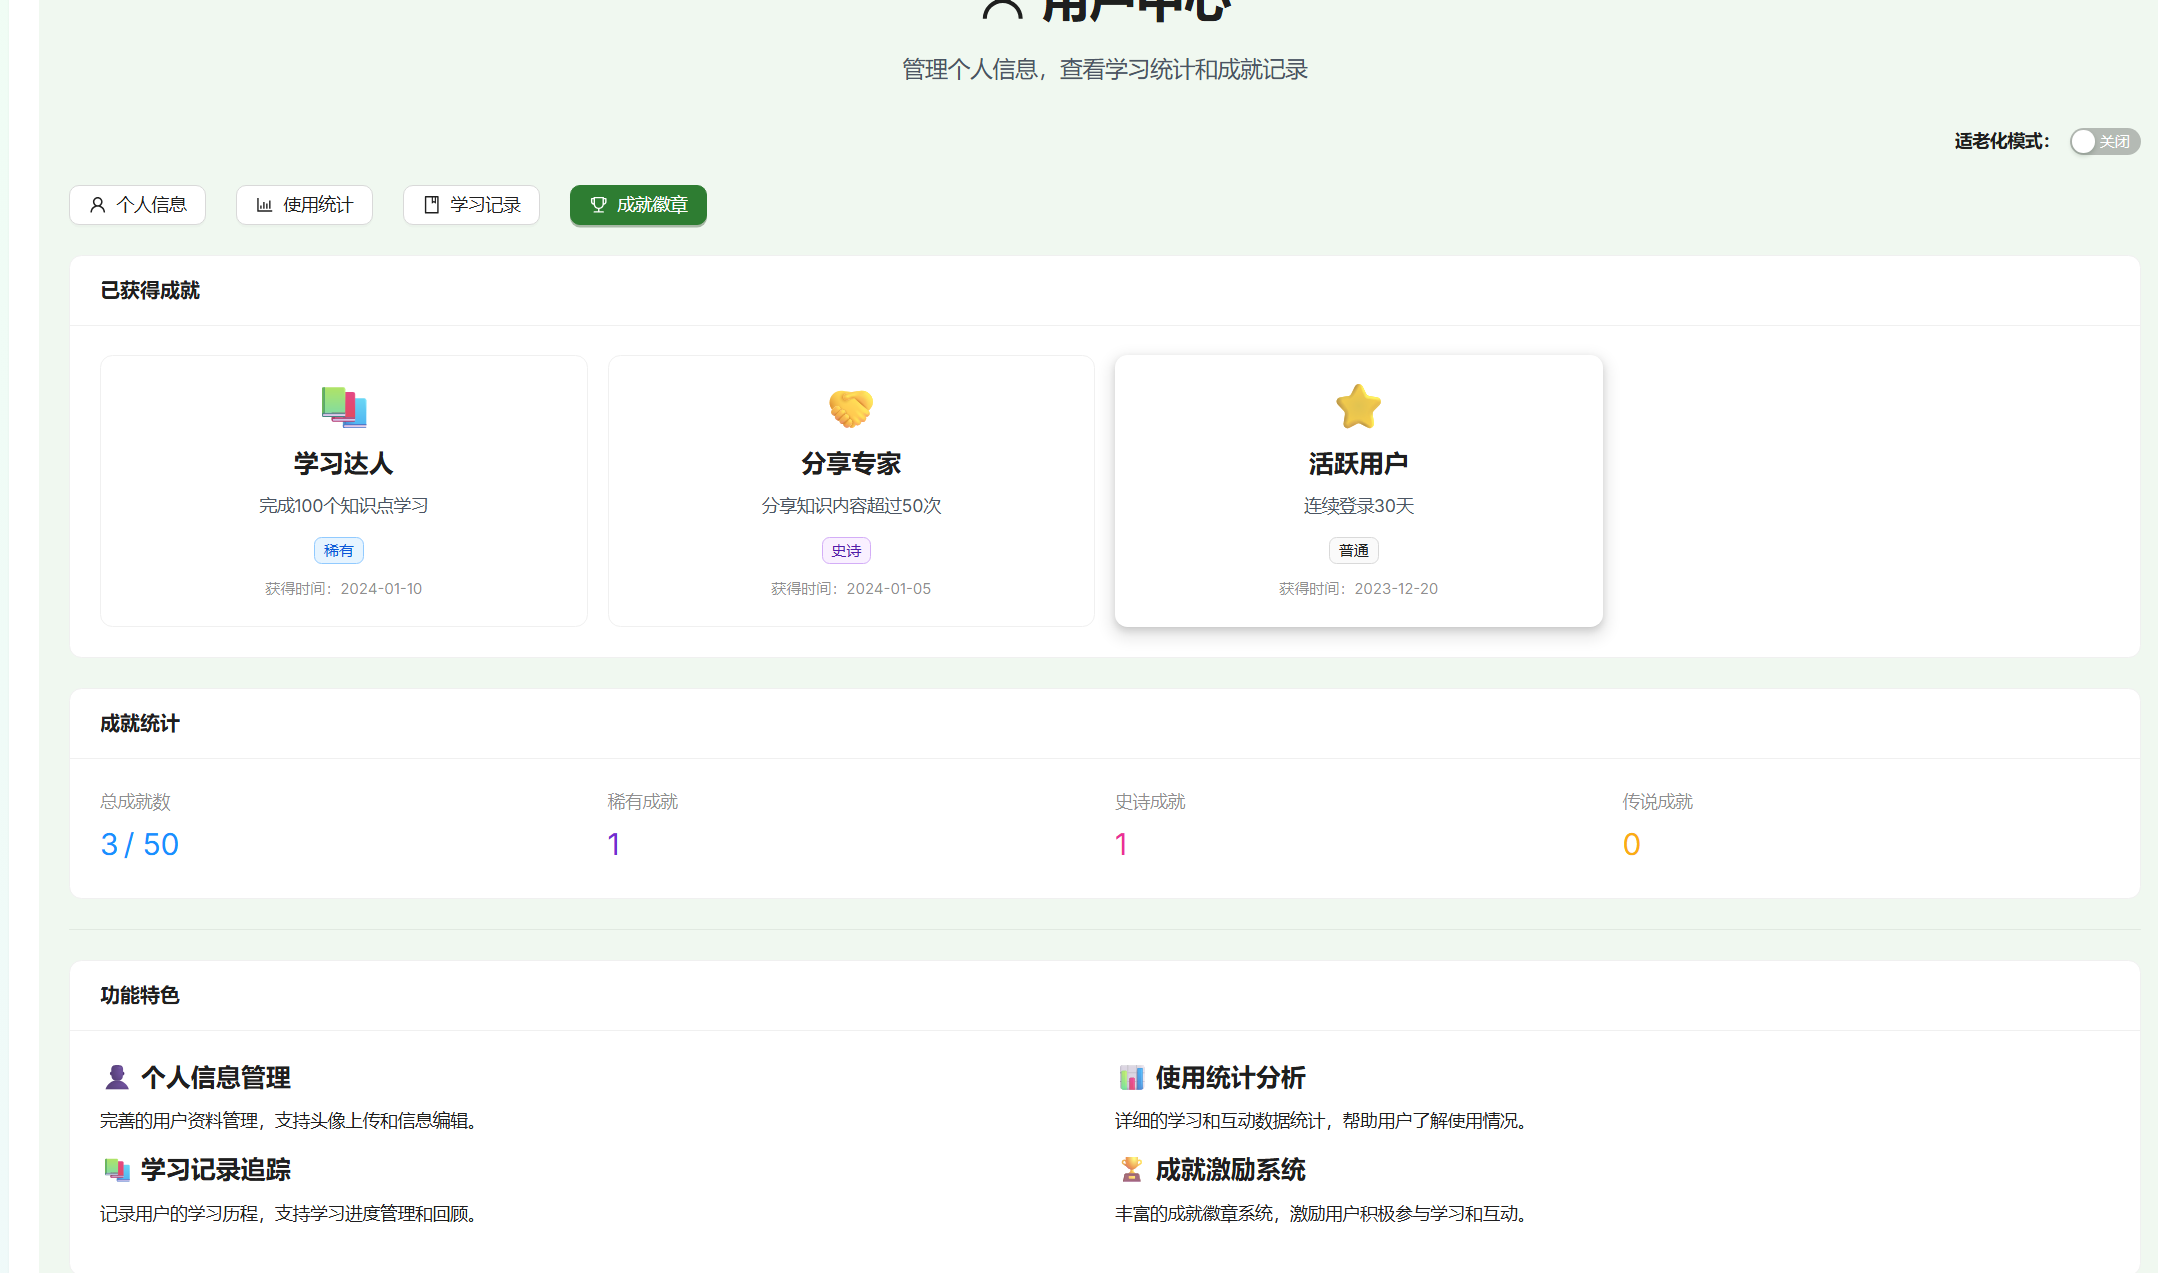The image size is (2158, 1273).
Task: Click the trophy icon beside 成就激励系统
Action: 1131,1169
